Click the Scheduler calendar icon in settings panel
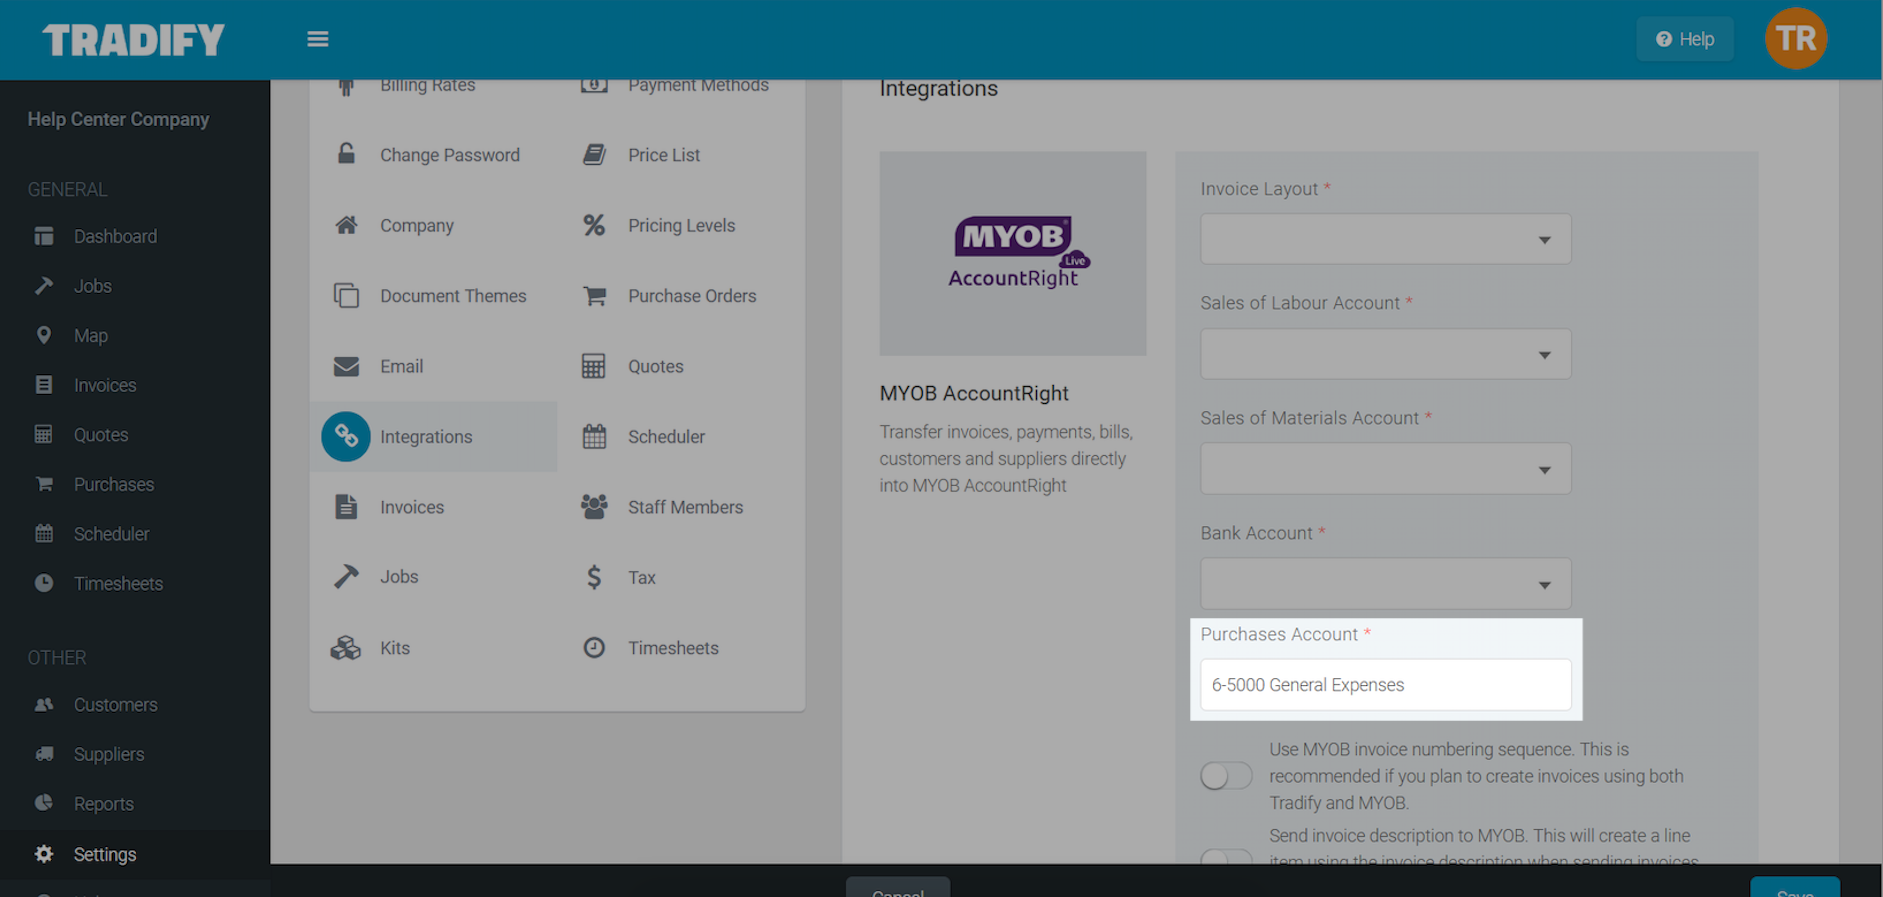This screenshot has height=897, width=1883. (594, 437)
